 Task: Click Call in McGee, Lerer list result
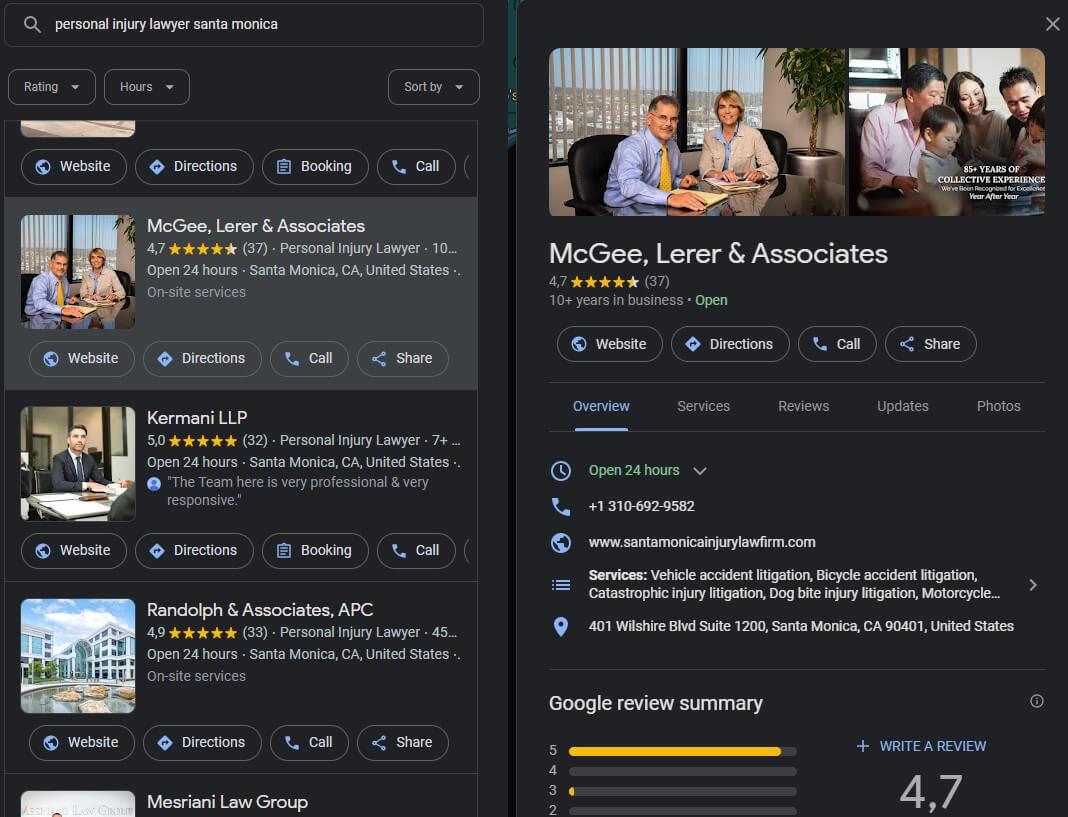click(309, 358)
